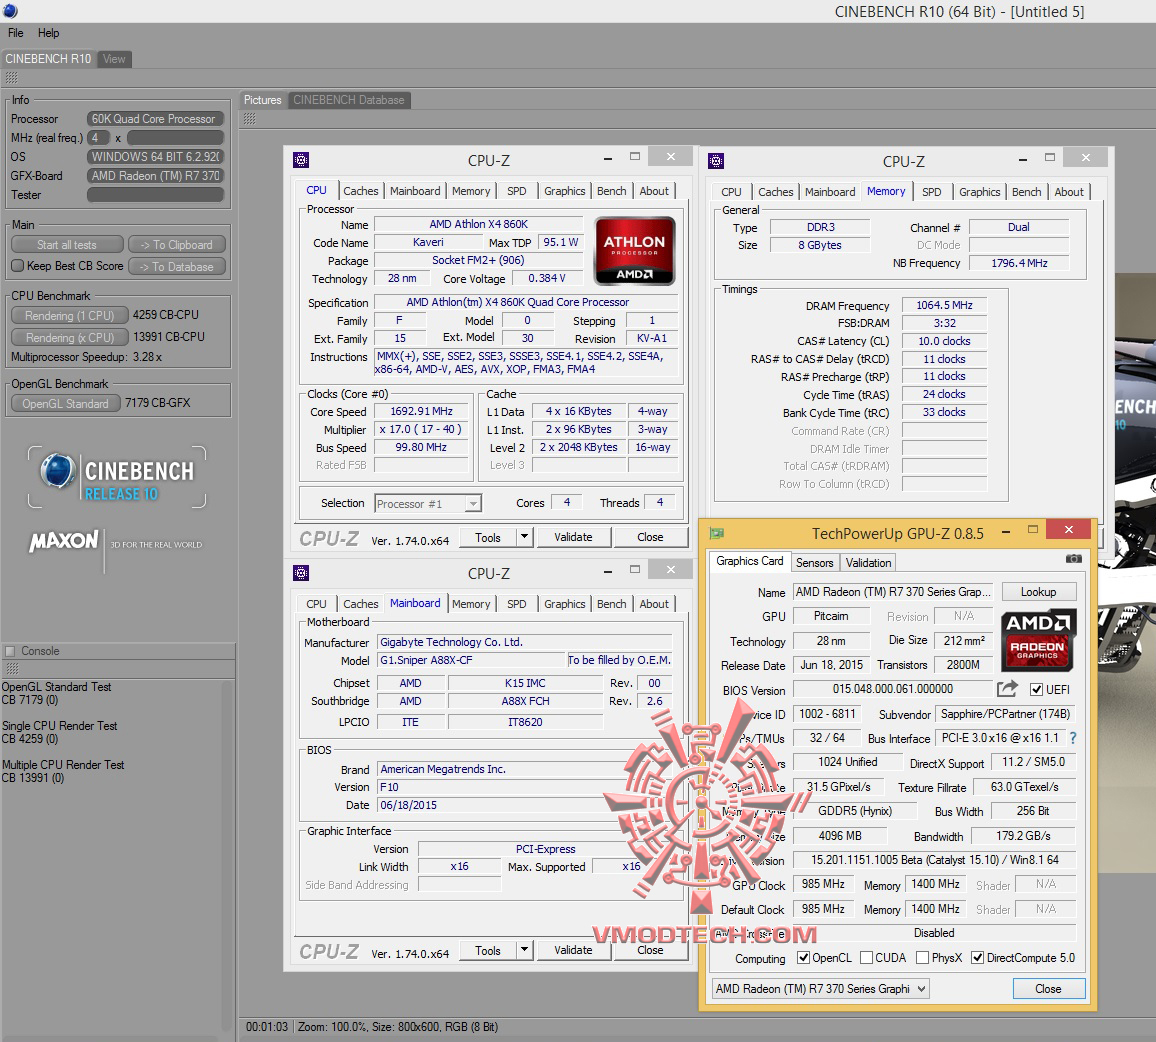Check the CUDA checkbox
This screenshot has width=1156, height=1042.
click(866, 958)
